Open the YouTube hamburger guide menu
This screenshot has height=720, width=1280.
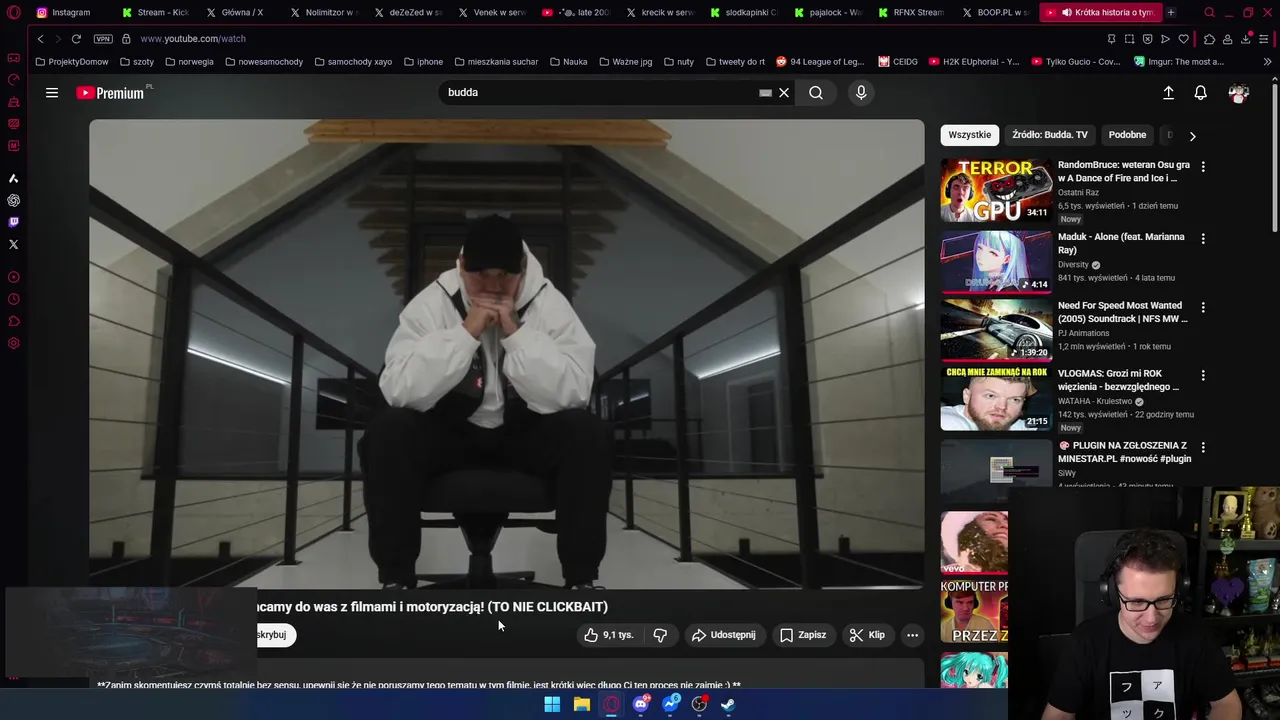52,93
